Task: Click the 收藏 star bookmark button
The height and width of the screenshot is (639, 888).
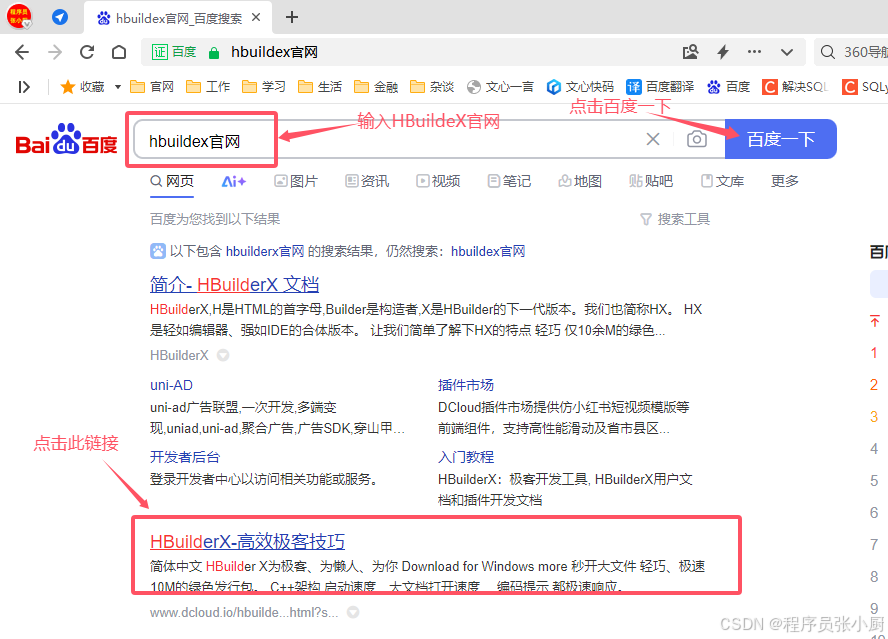Action: click(83, 87)
